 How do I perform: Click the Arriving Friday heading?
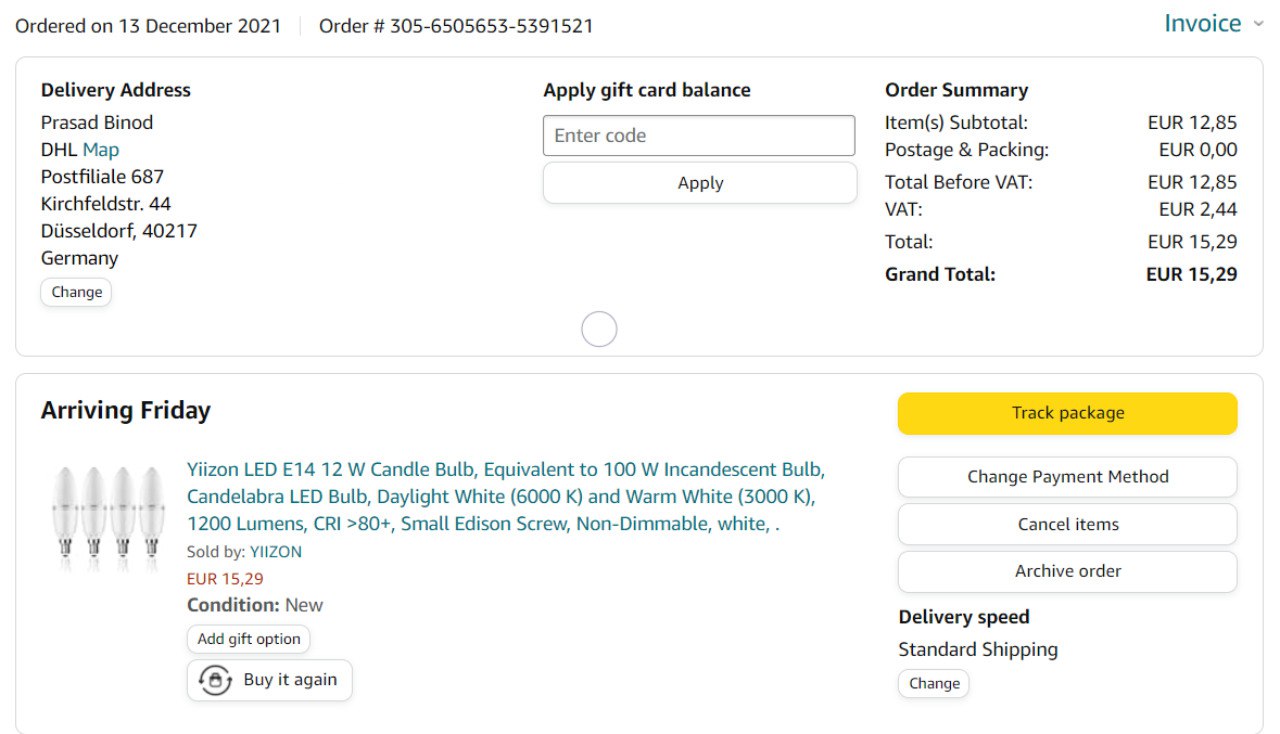[126, 411]
